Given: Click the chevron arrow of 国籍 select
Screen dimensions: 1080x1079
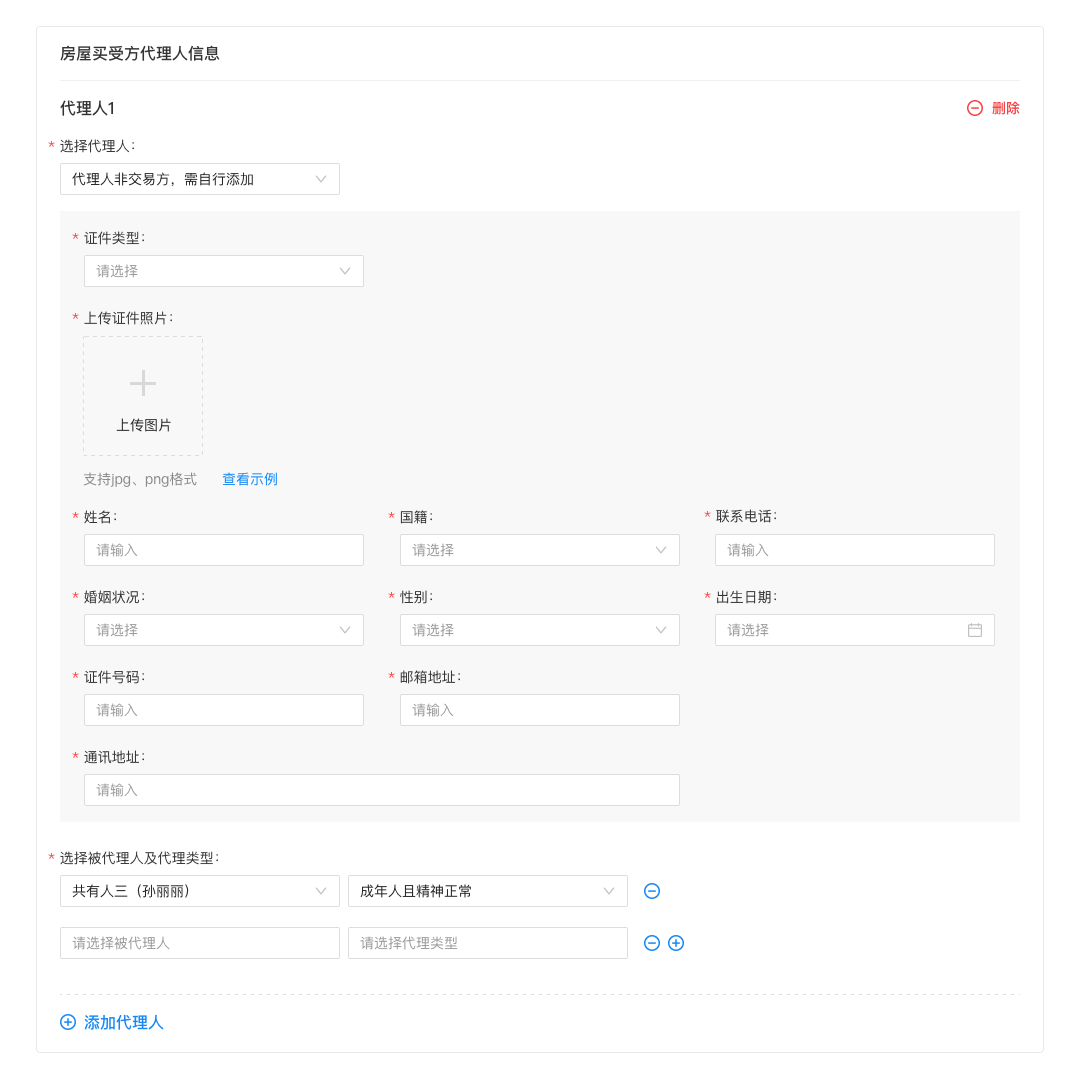Looking at the screenshot, I should tap(661, 550).
